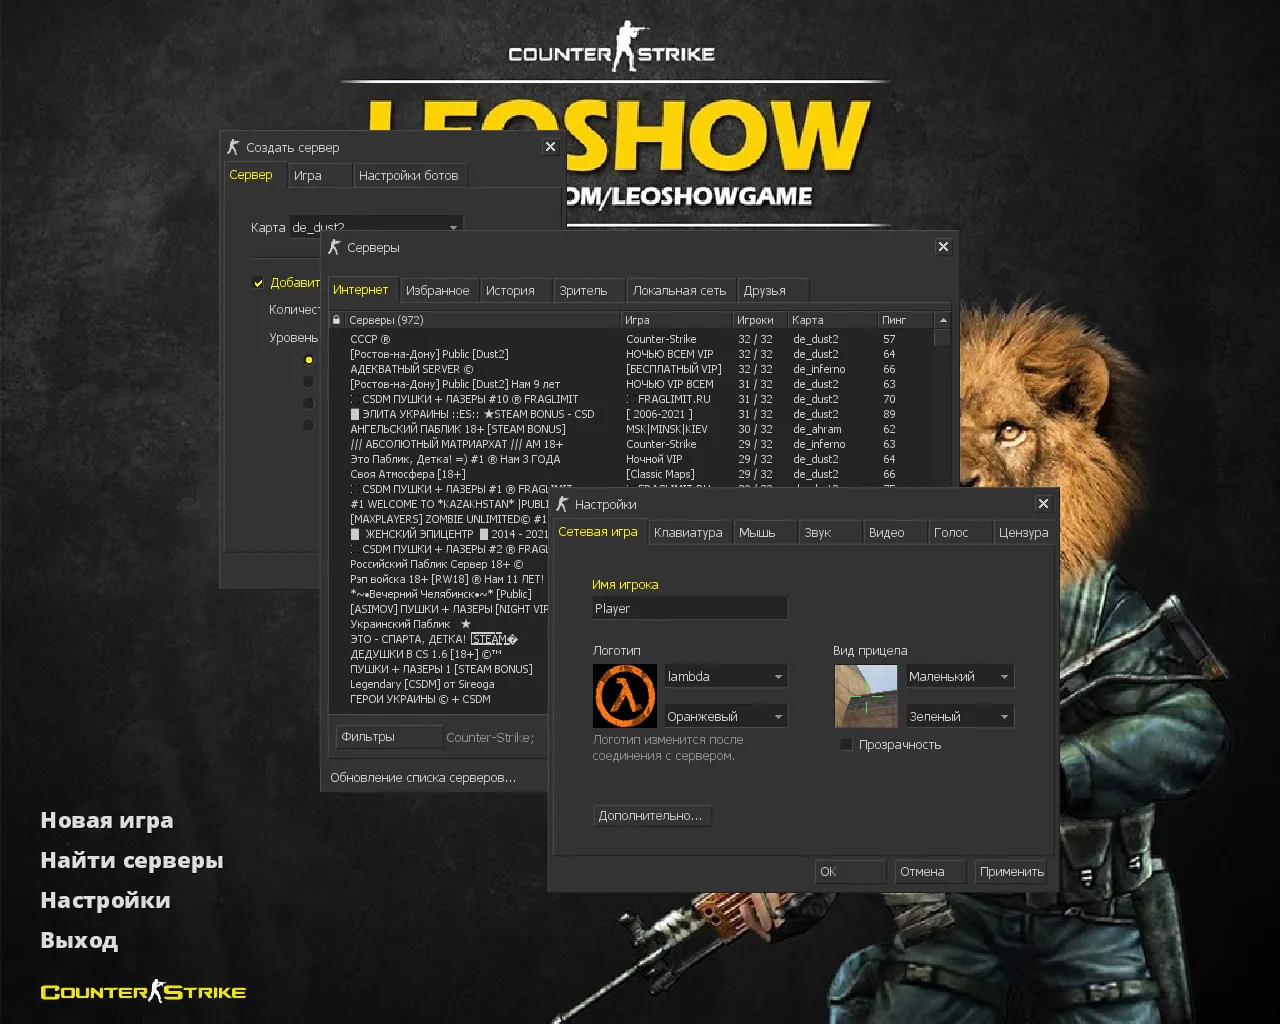Click the Counter-Strike logo in the bottom-left corner
The image size is (1280, 1024).
tap(142, 991)
